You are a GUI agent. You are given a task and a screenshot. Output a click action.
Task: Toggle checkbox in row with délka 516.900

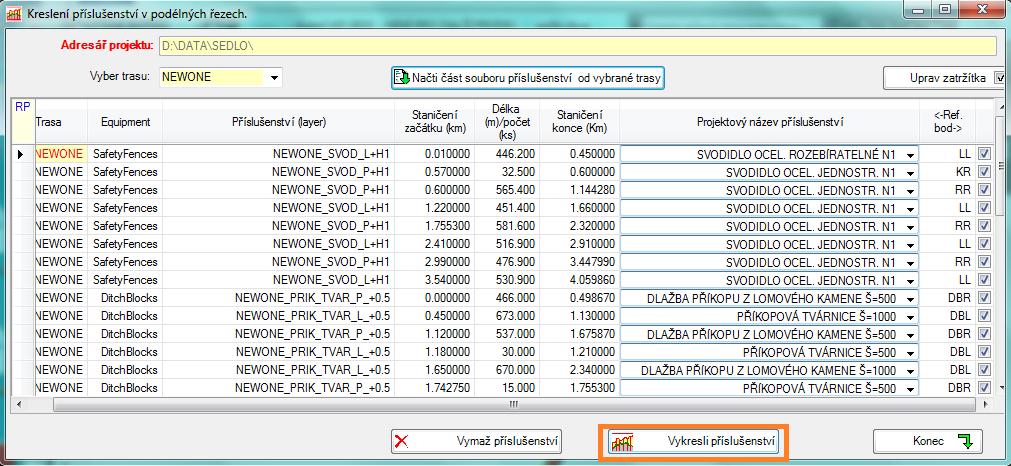click(984, 244)
